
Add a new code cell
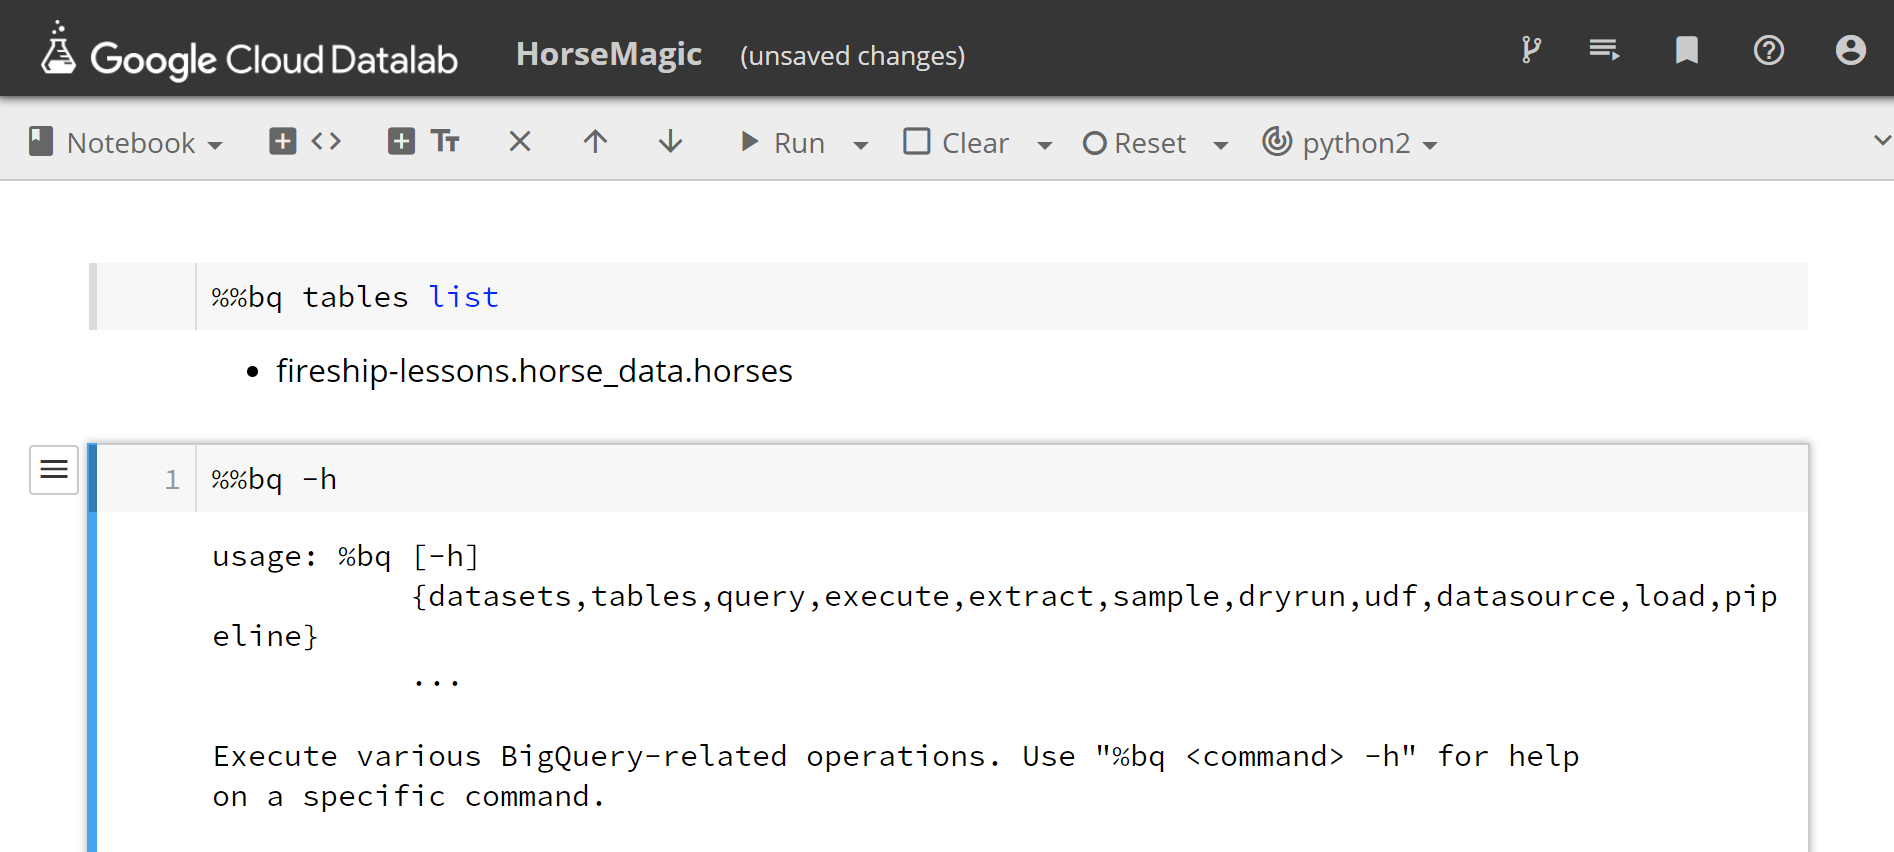tap(305, 142)
